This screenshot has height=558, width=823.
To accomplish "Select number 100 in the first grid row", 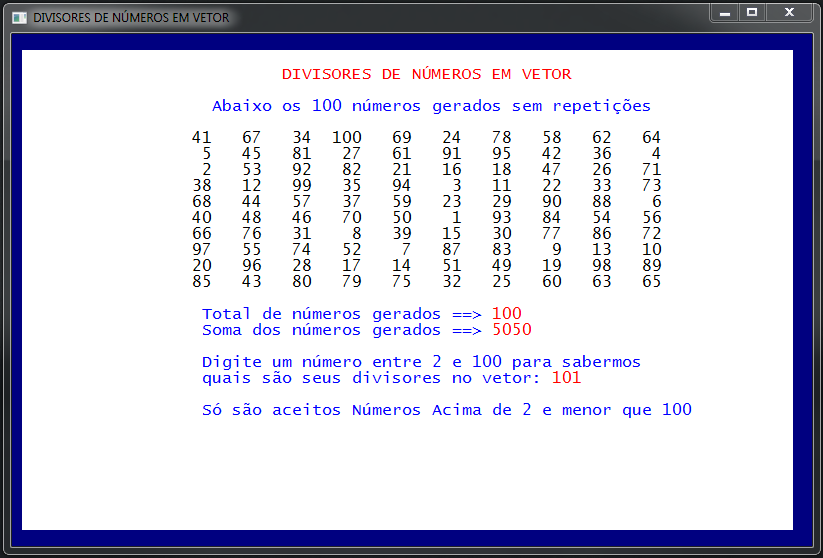I will pyautogui.click(x=347, y=138).
